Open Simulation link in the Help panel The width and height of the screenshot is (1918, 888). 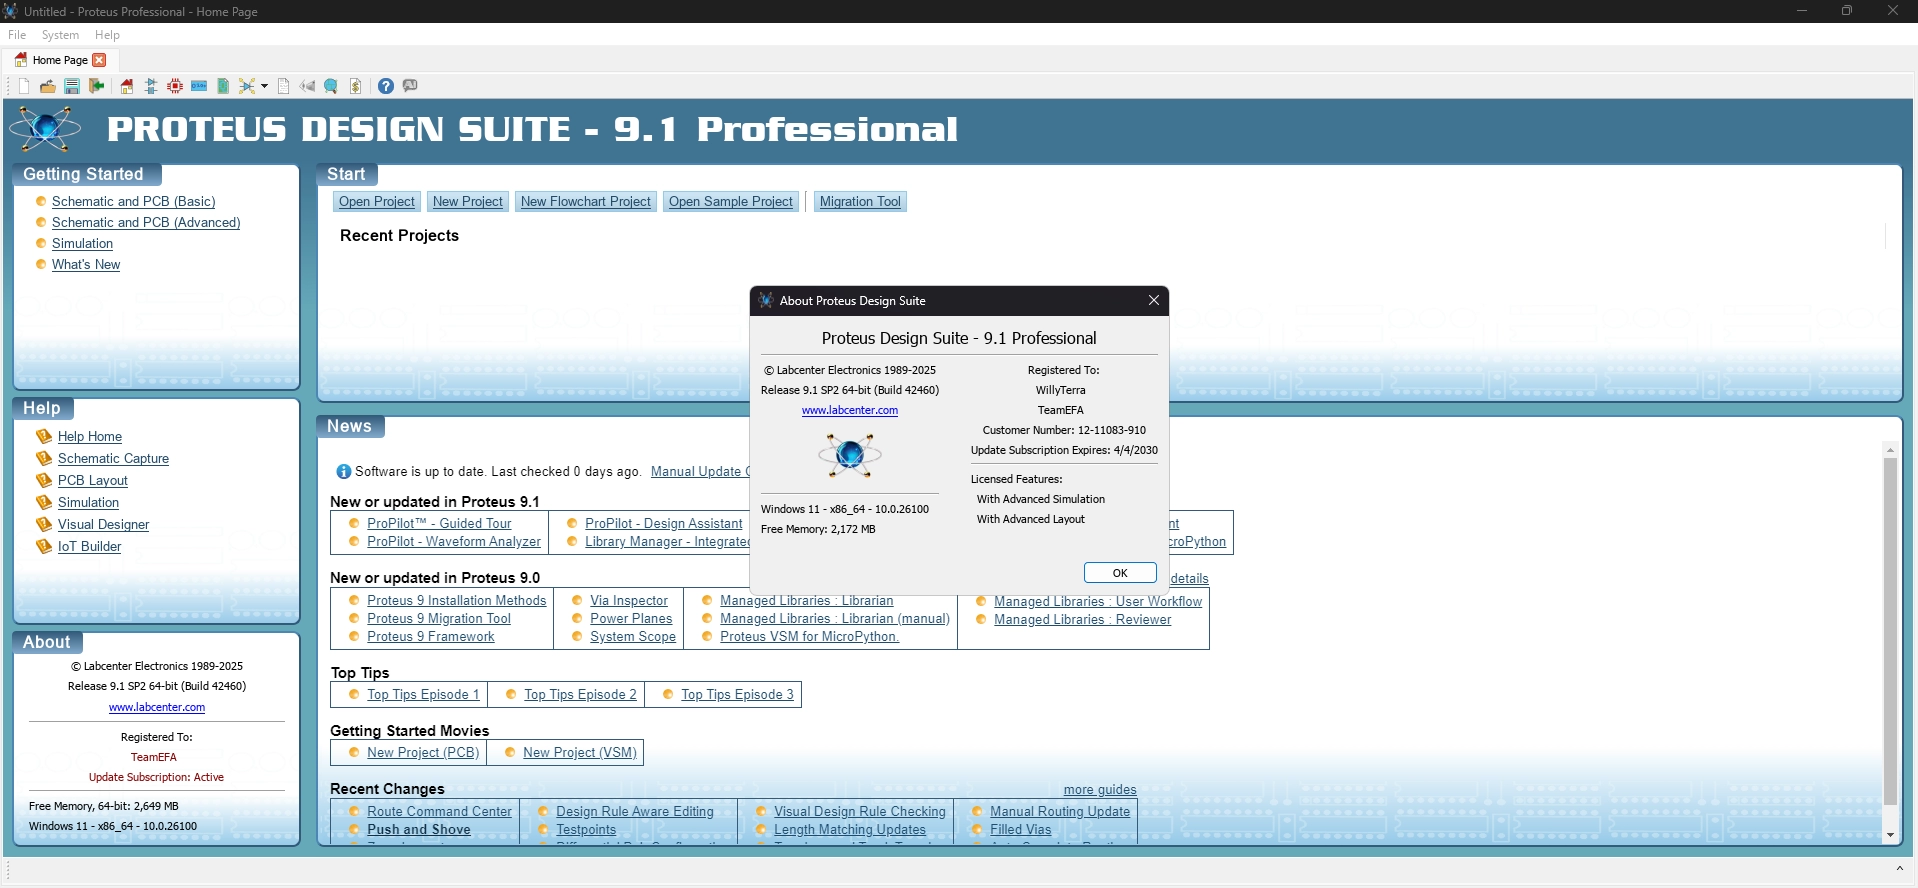click(x=88, y=503)
